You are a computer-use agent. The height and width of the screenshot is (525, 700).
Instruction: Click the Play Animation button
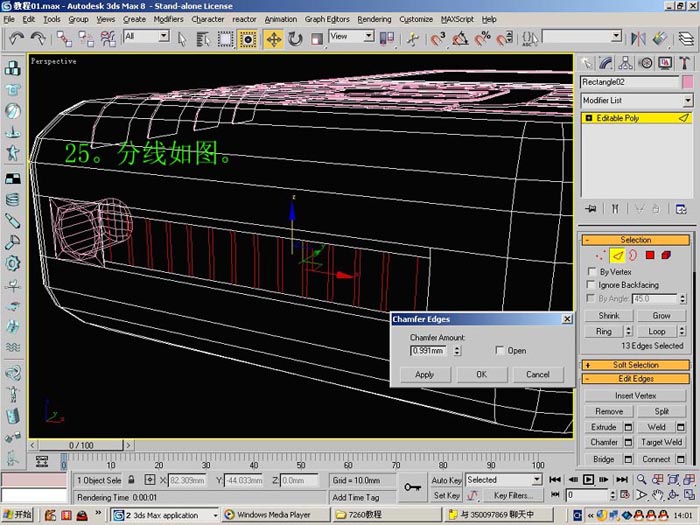pyautogui.click(x=588, y=480)
